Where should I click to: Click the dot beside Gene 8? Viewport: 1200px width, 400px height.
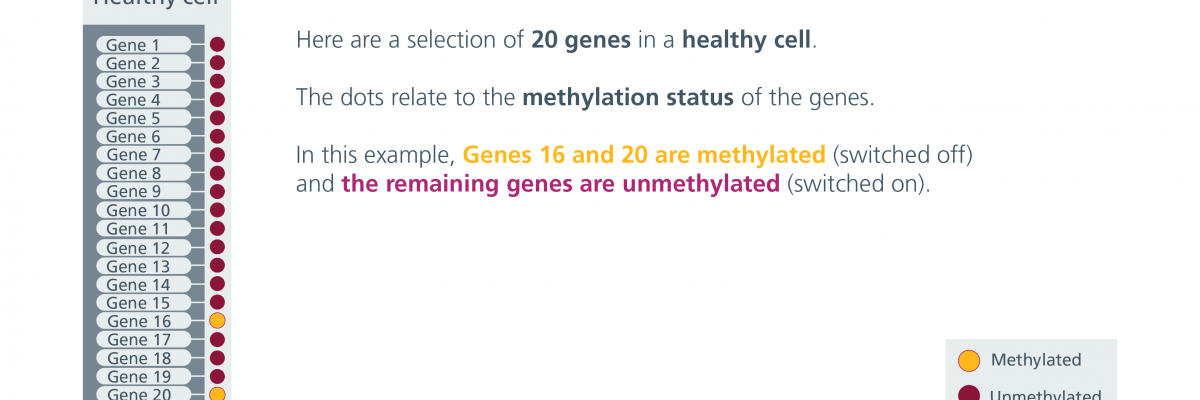217,173
